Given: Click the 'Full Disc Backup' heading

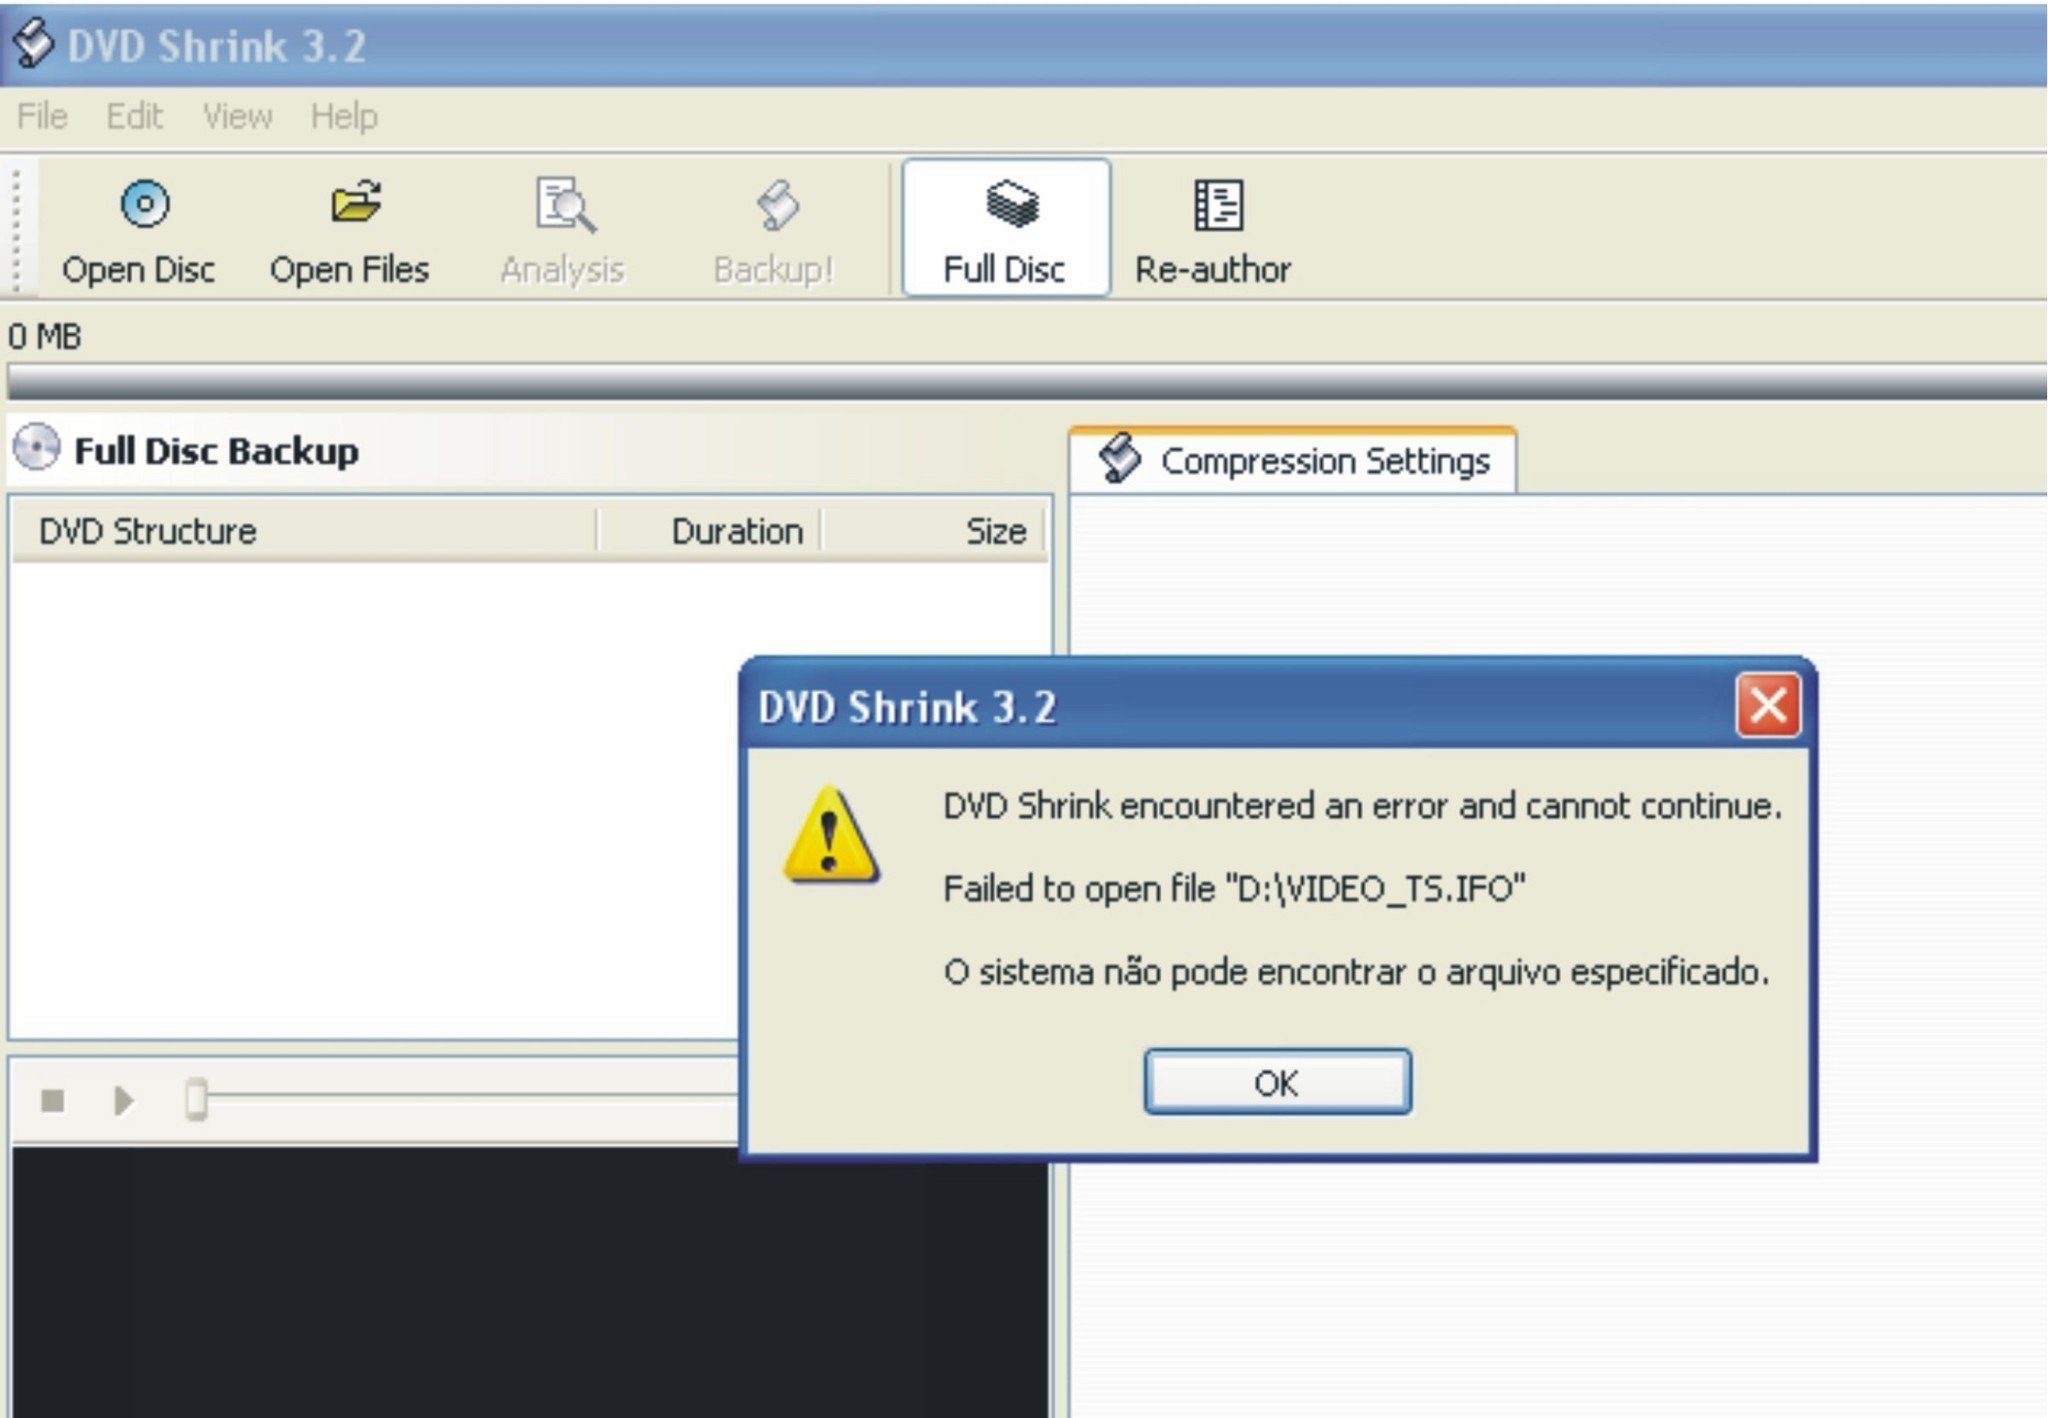Looking at the screenshot, I should tap(216, 451).
